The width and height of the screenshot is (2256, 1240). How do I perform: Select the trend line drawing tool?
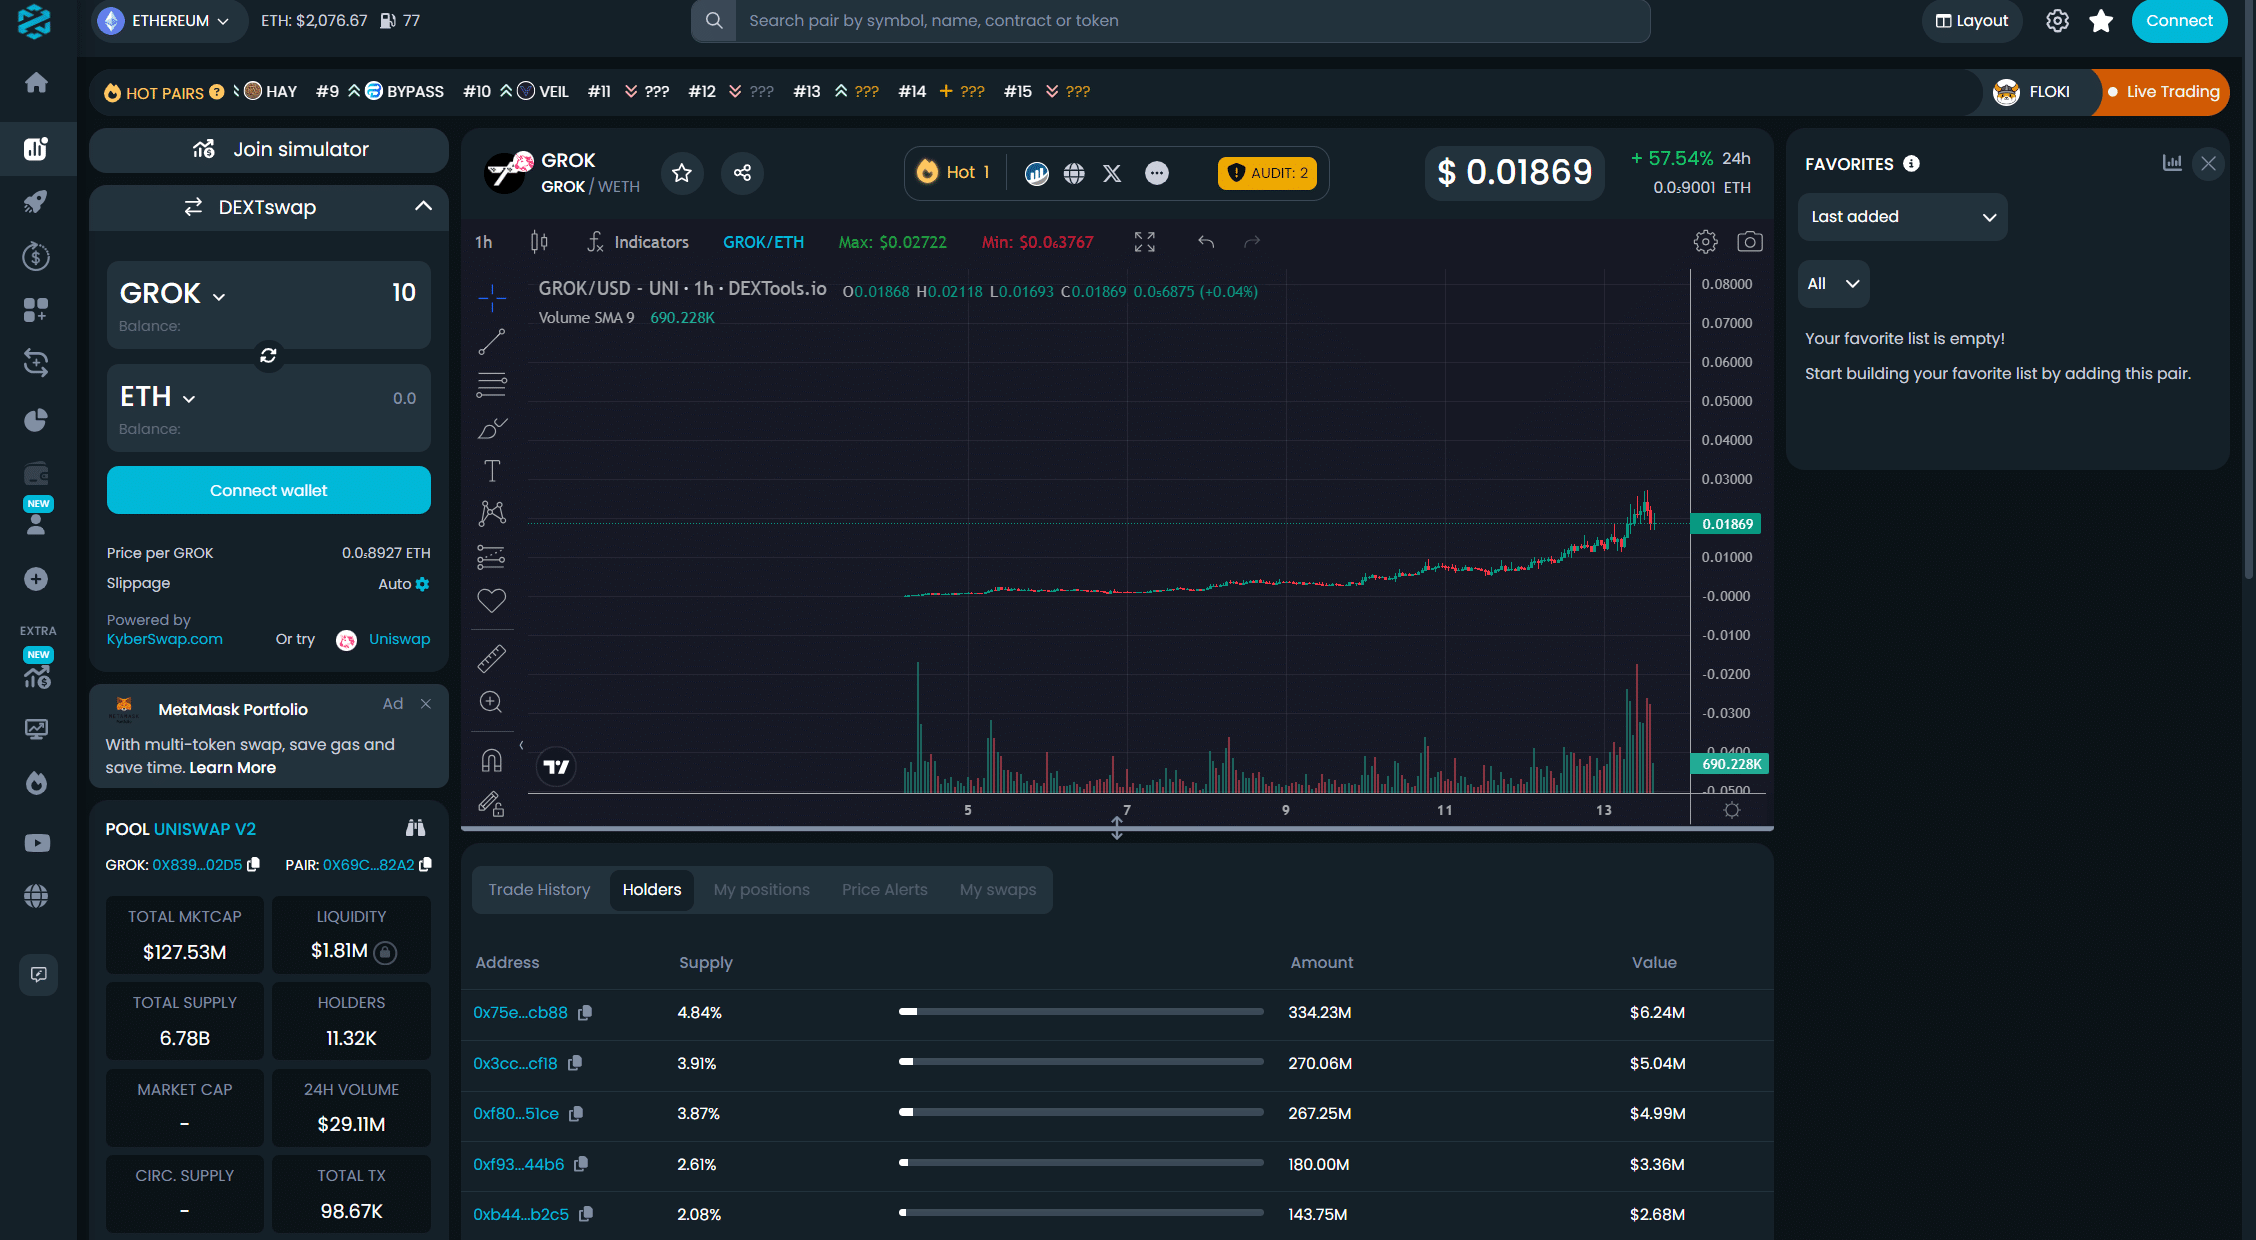tap(492, 342)
